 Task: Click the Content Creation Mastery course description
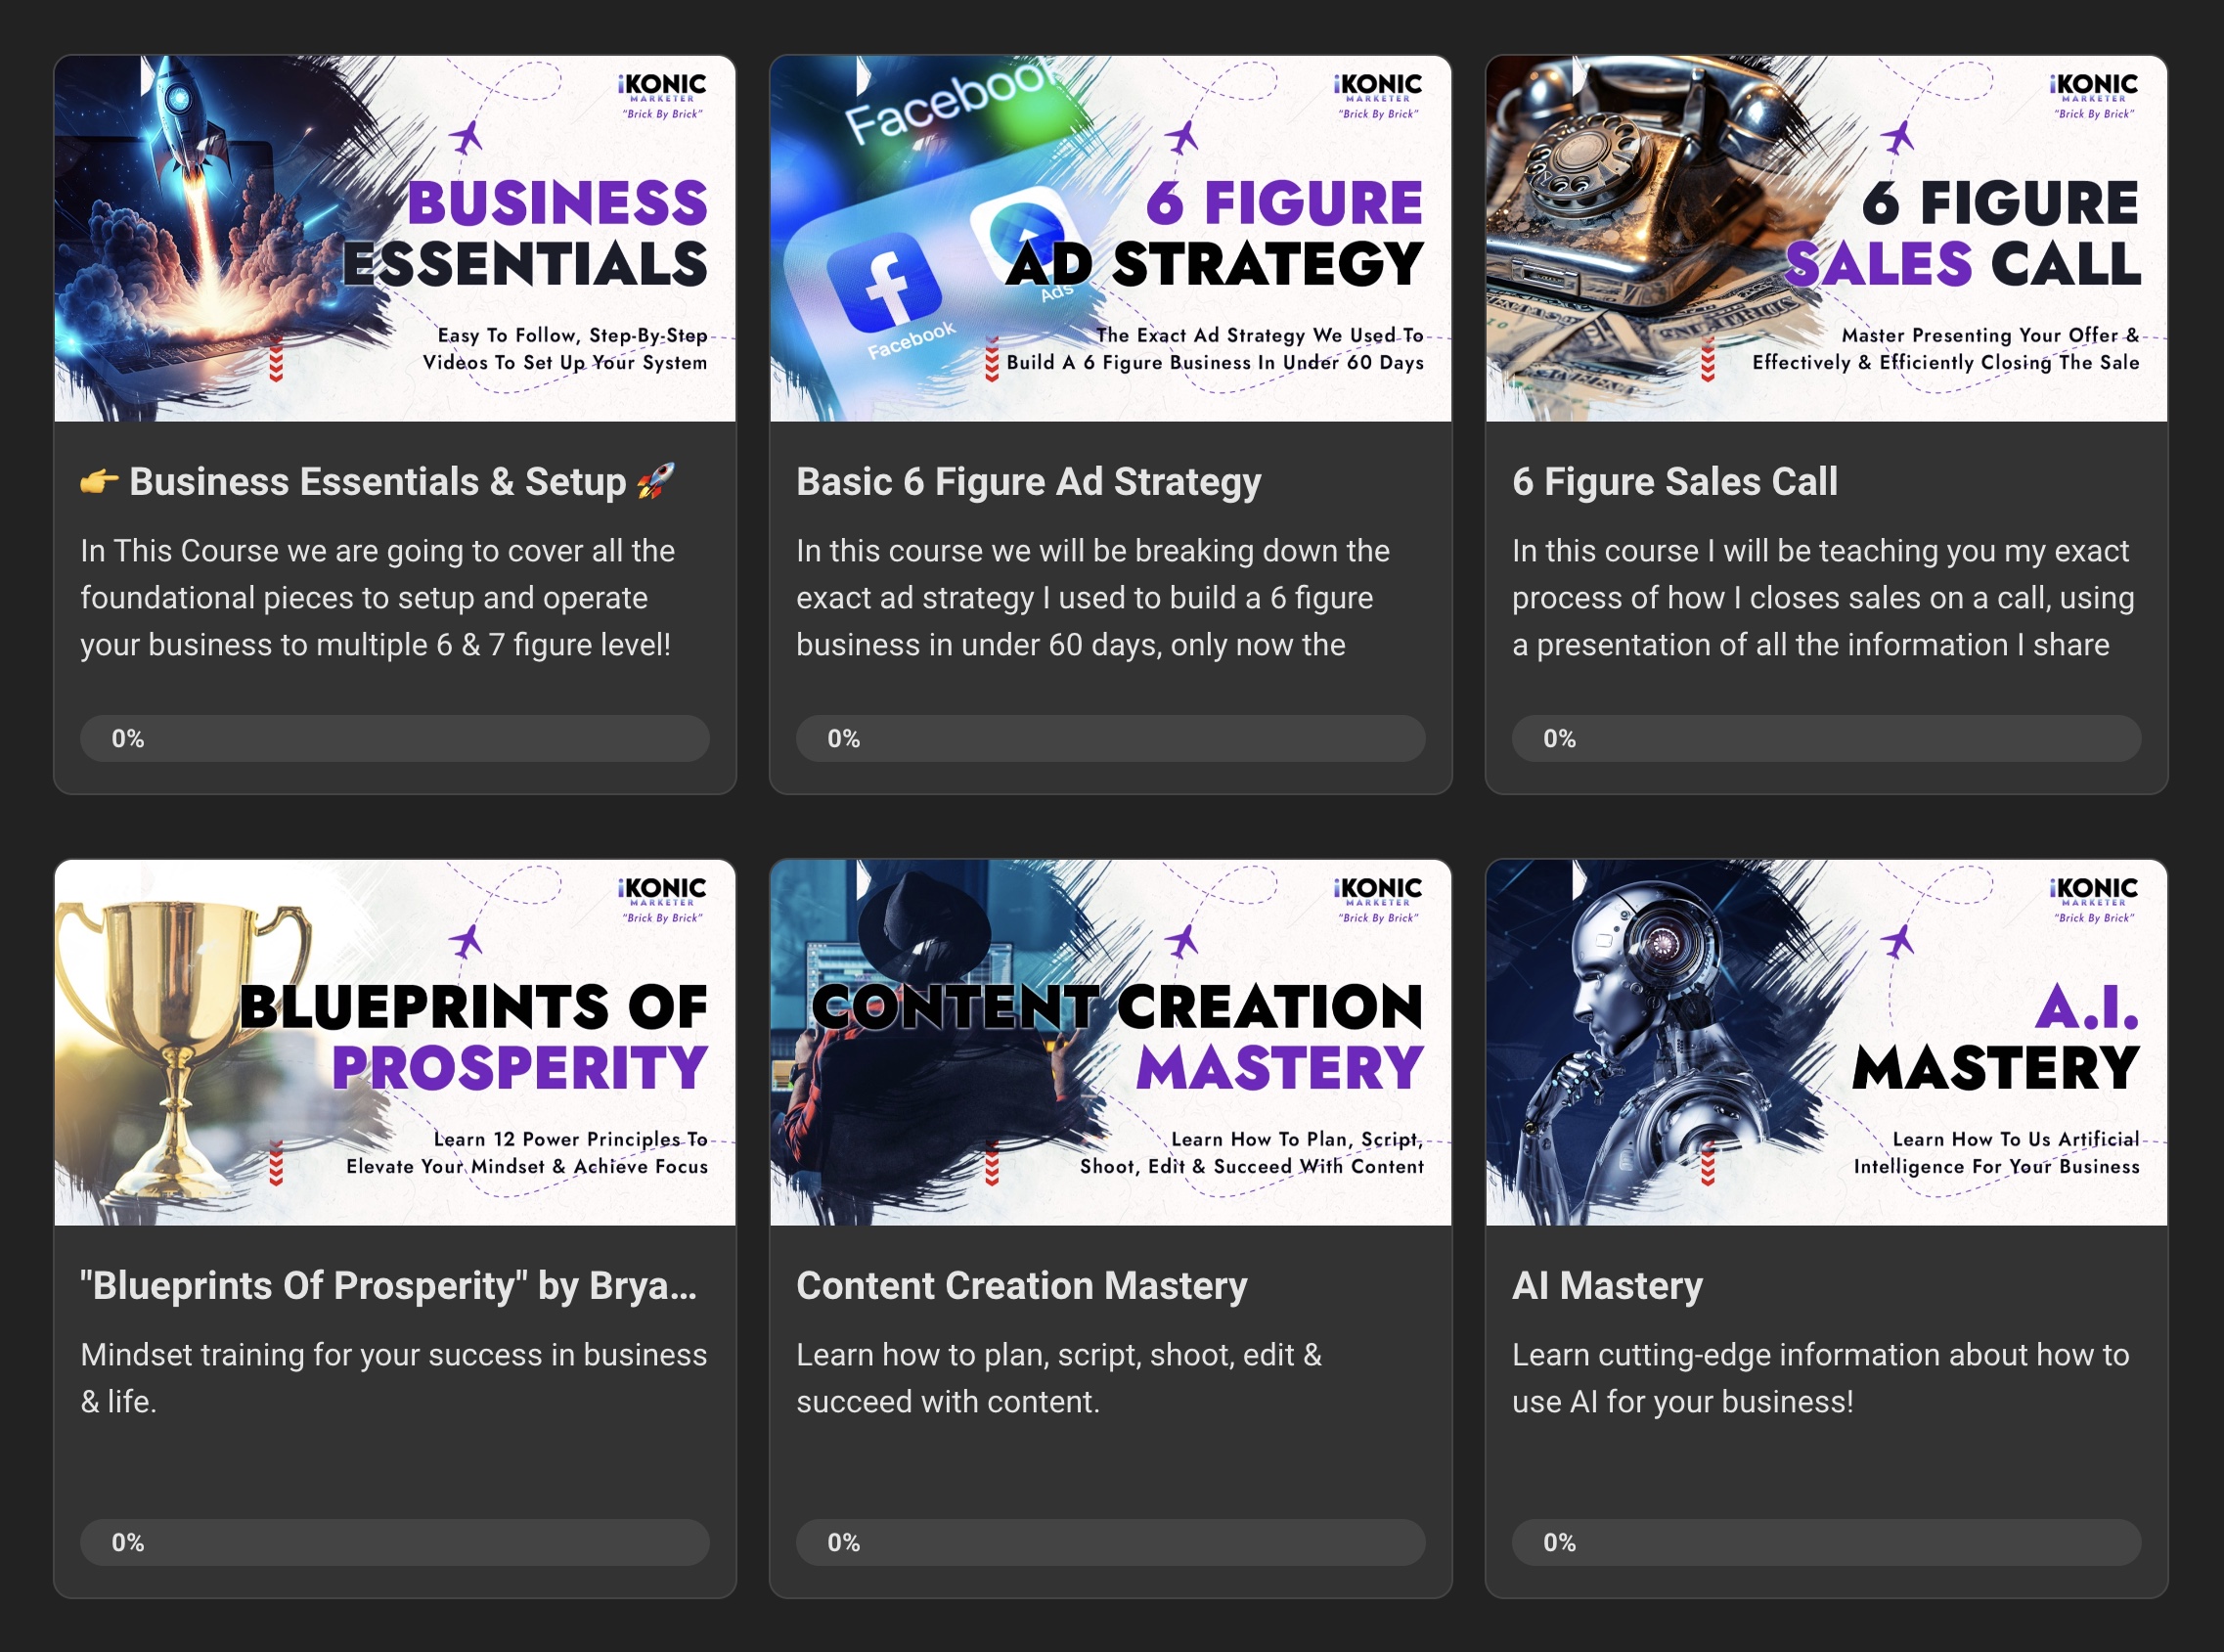(x=1059, y=1378)
